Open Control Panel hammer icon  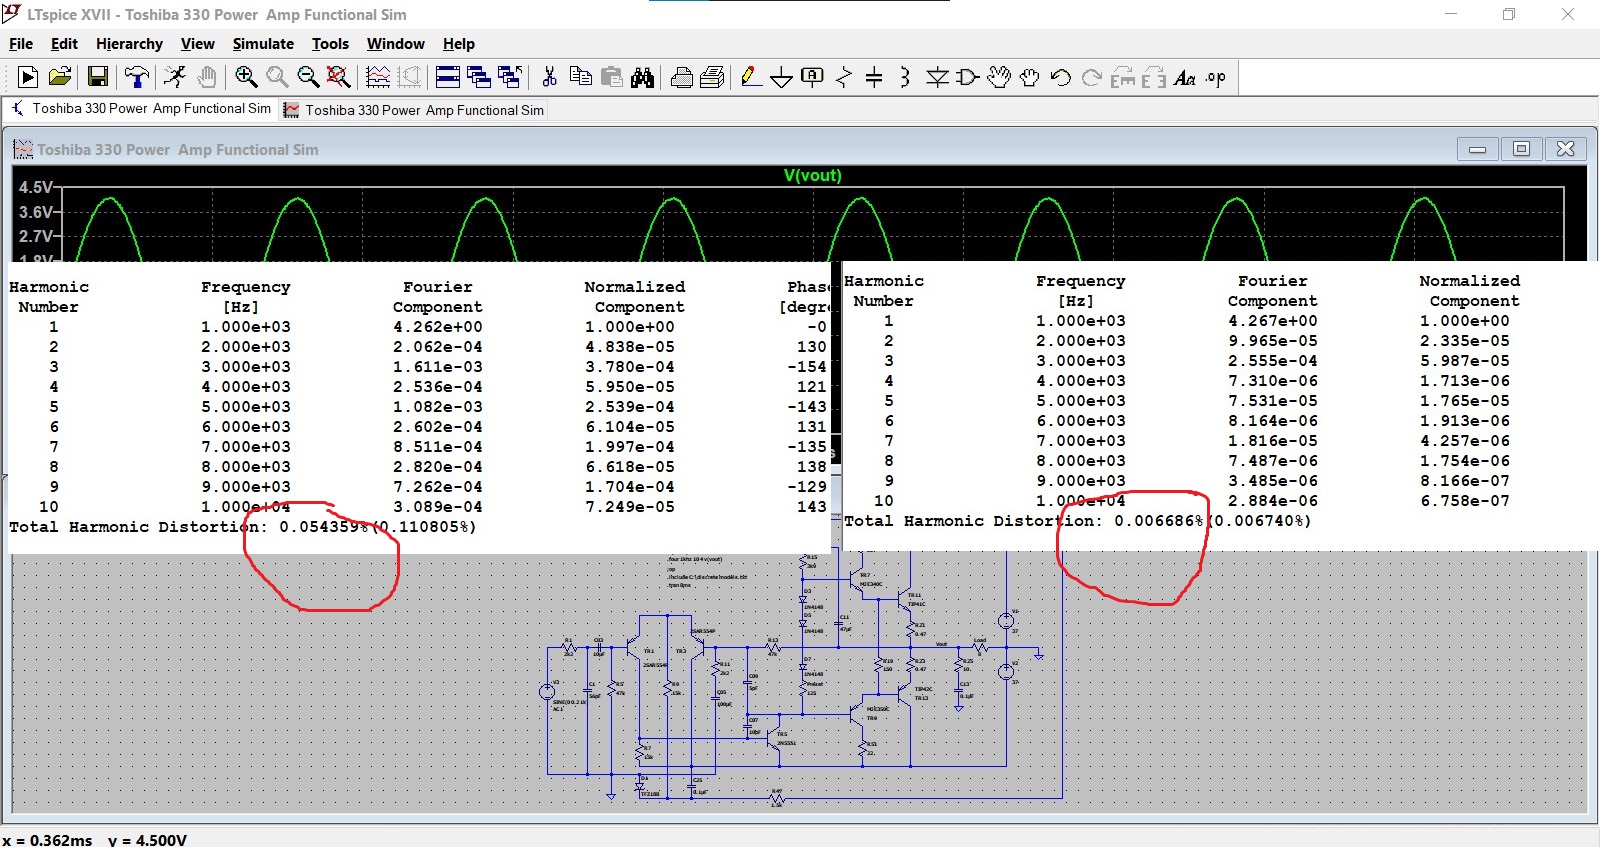click(137, 77)
